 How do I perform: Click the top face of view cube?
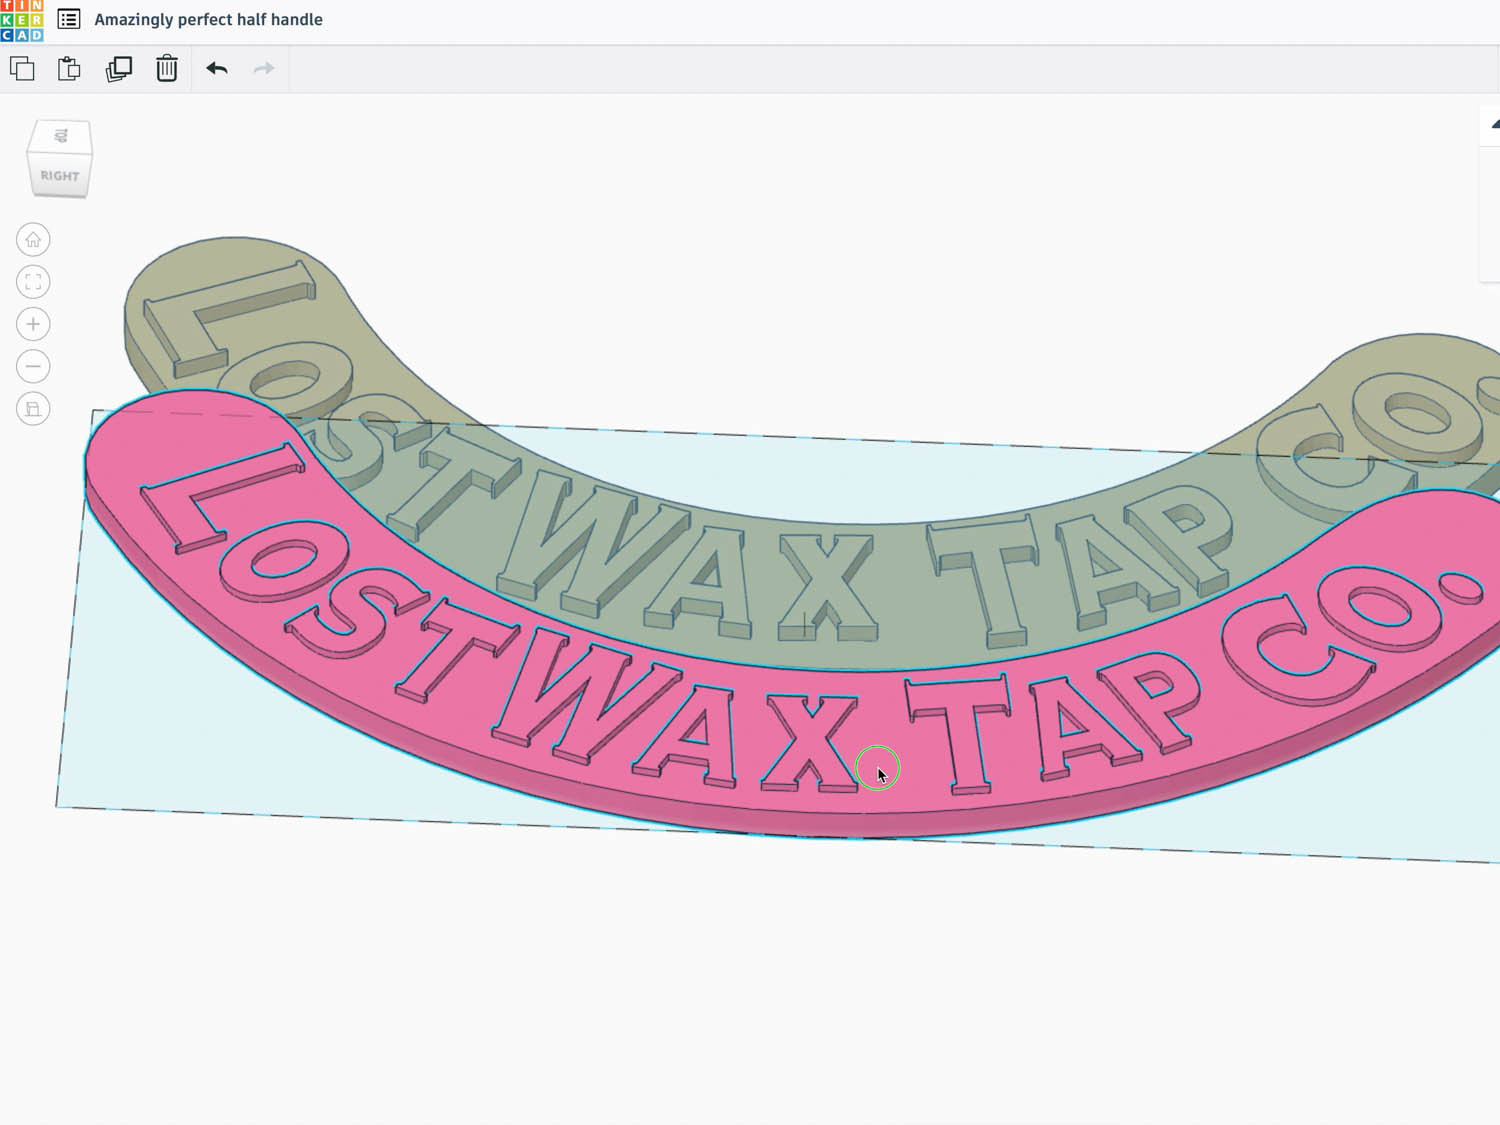61,136
